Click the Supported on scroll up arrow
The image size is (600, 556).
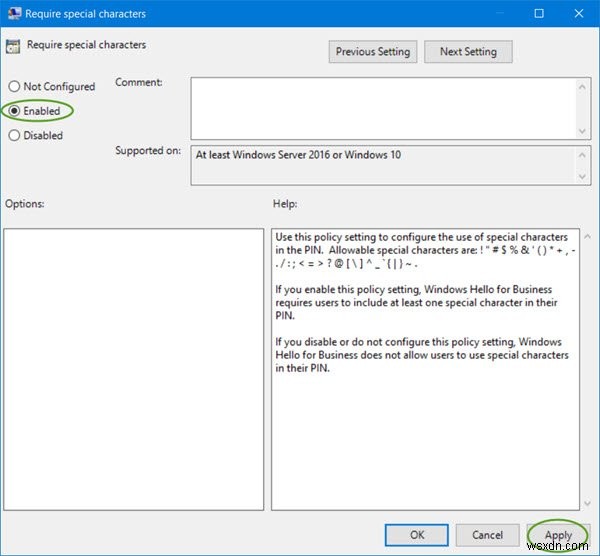coord(582,155)
